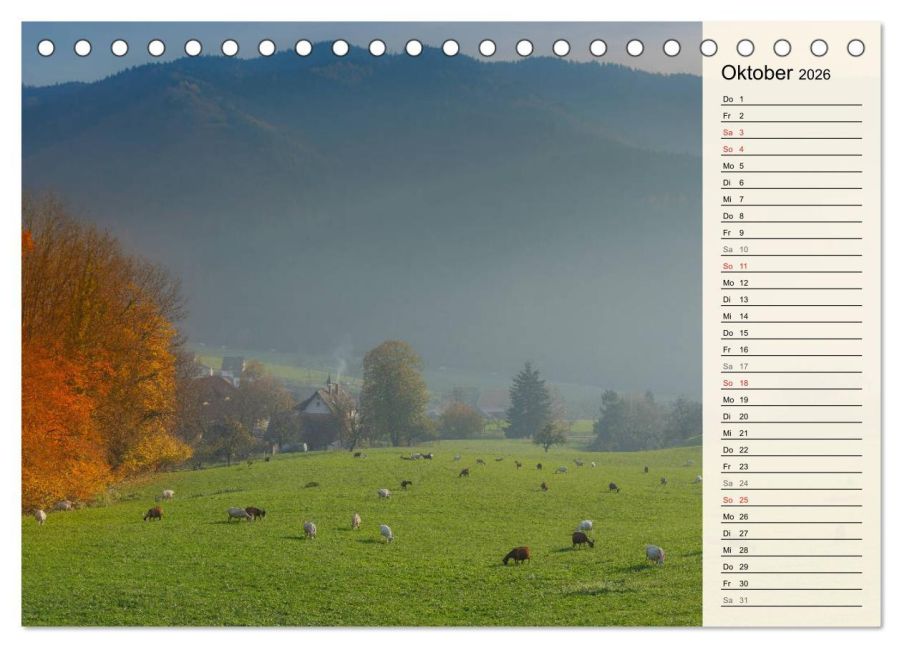Choose the Mi 7 date line
902x648 pixels.
pos(790,199)
